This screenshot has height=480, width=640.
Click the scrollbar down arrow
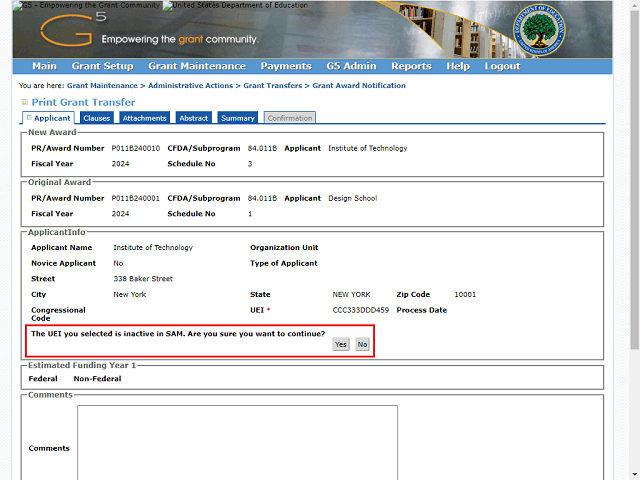[x=635, y=475]
